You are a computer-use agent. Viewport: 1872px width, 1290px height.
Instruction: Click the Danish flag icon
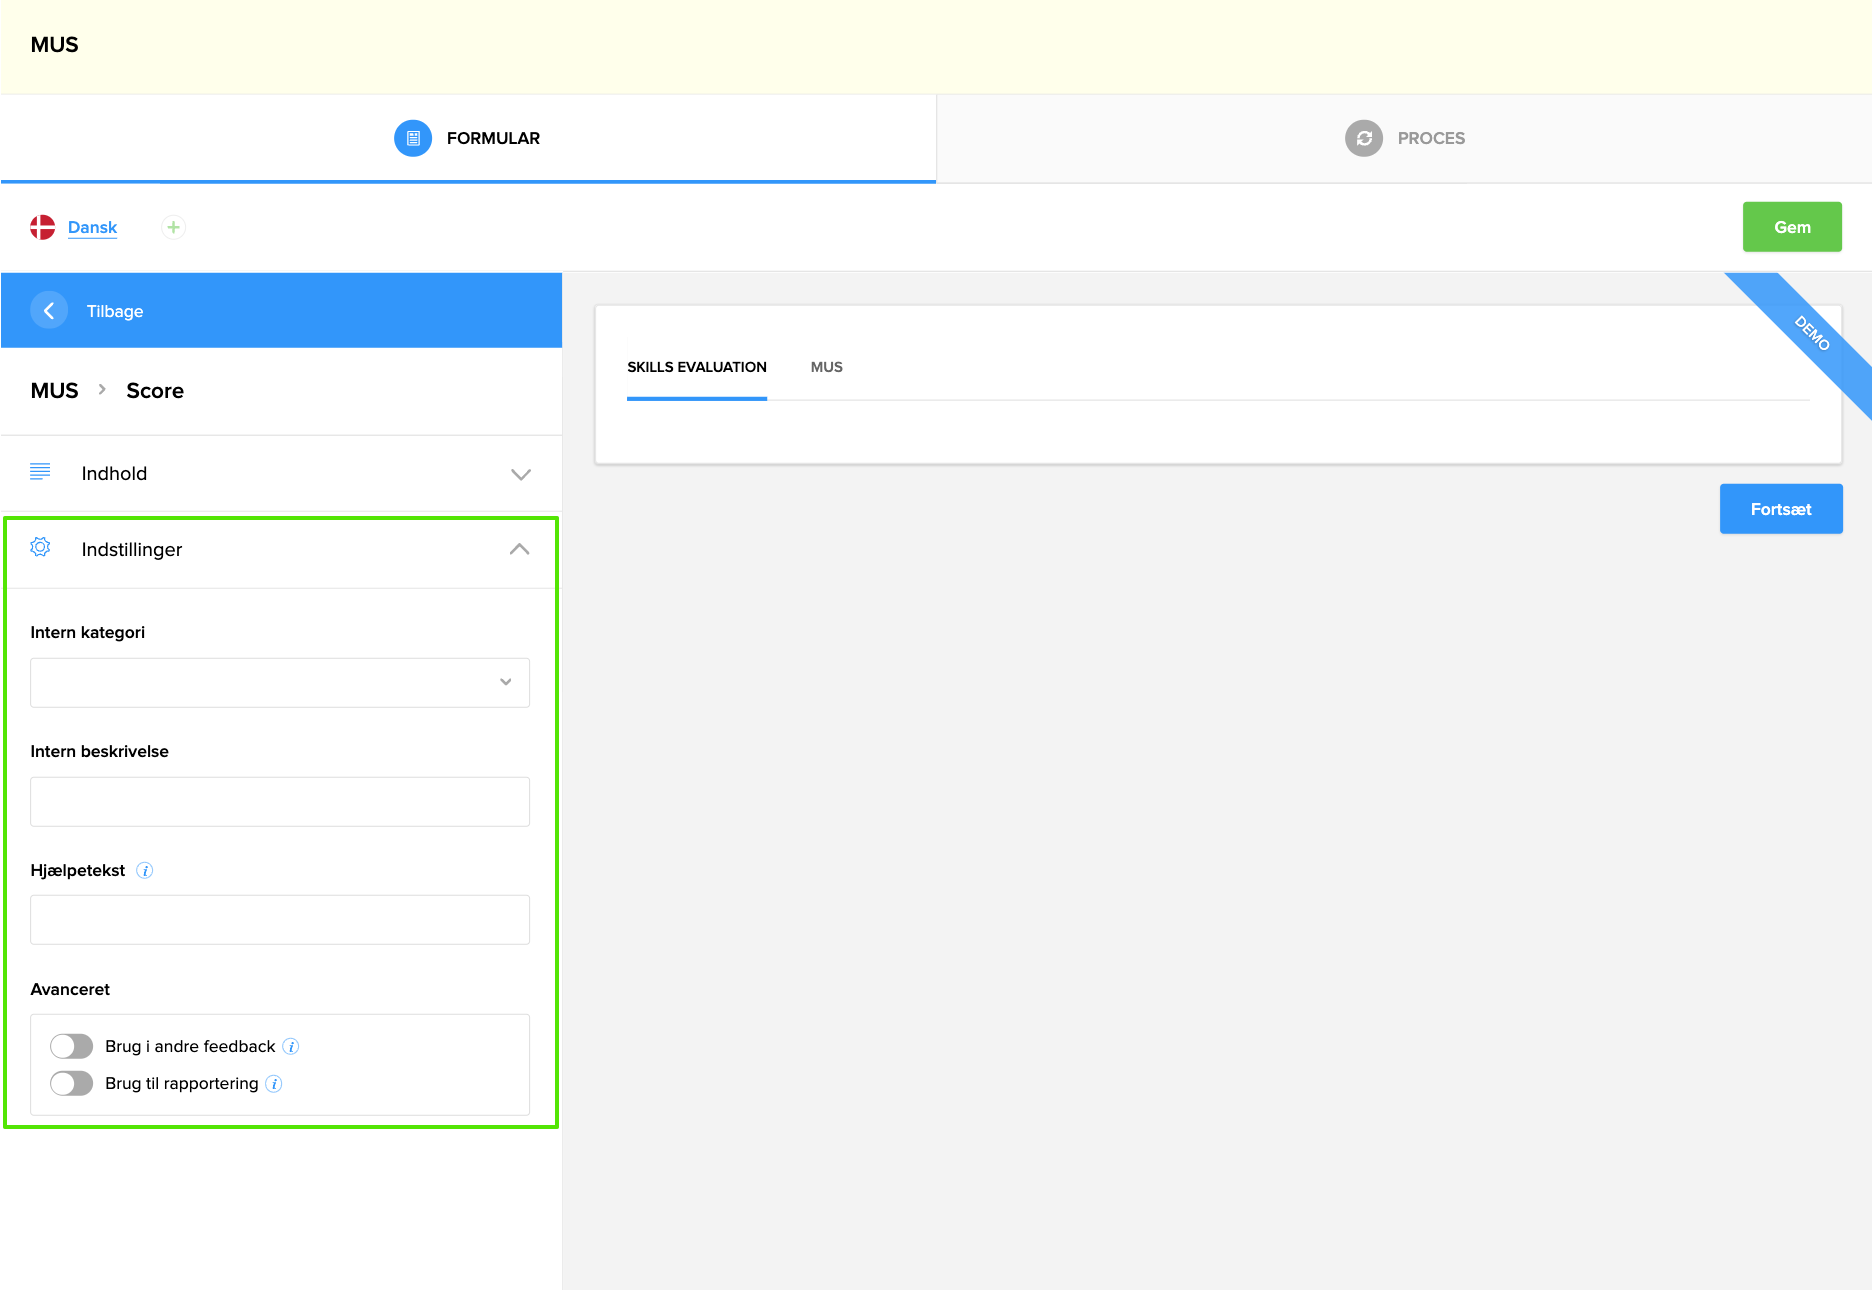pyautogui.click(x=43, y=227)
